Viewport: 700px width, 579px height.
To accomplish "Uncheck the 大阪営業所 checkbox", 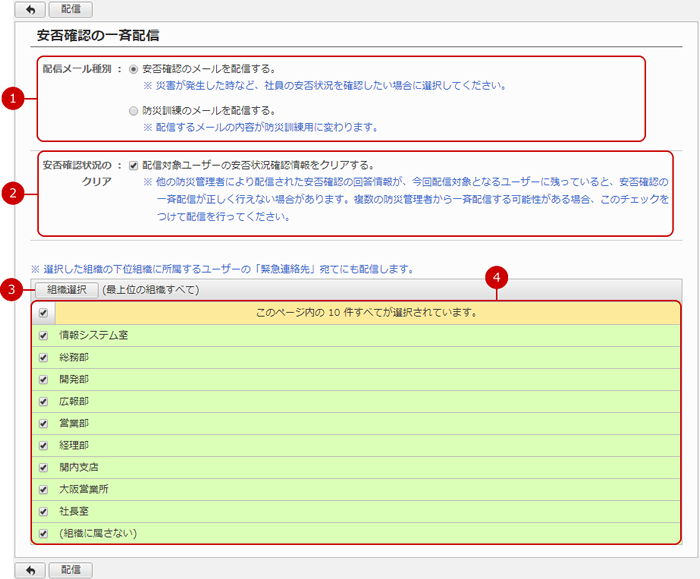I will [42, 489].
